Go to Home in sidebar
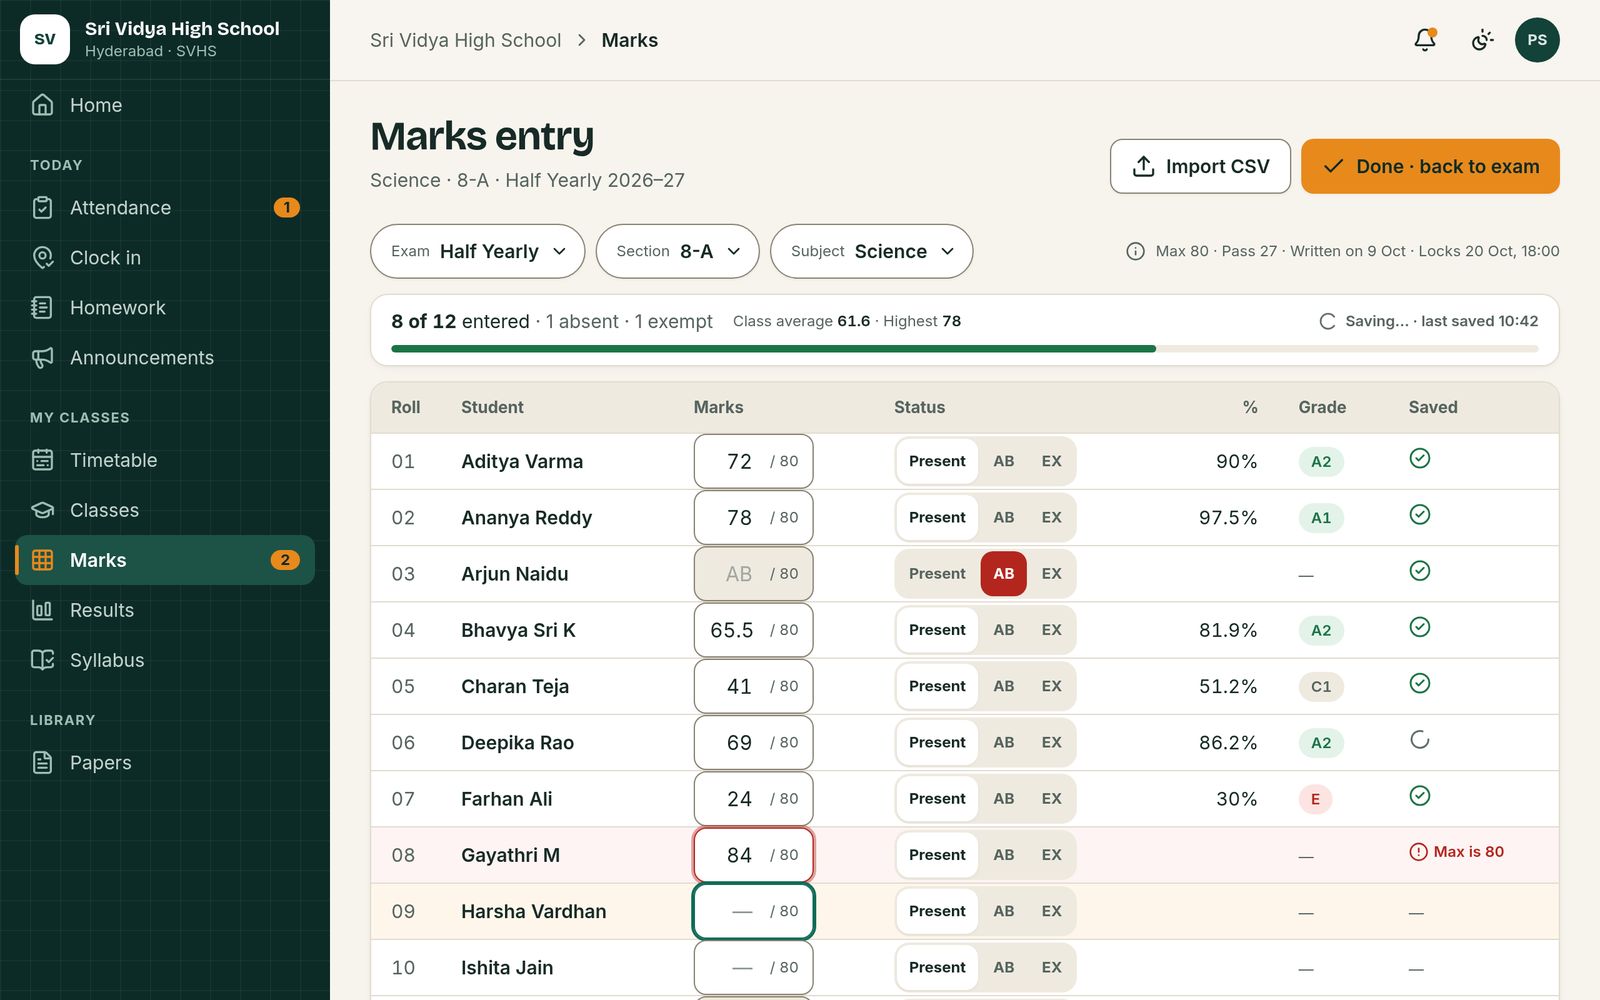The width and height of the screenshot is (1600, 1000). tap(165, 105)
